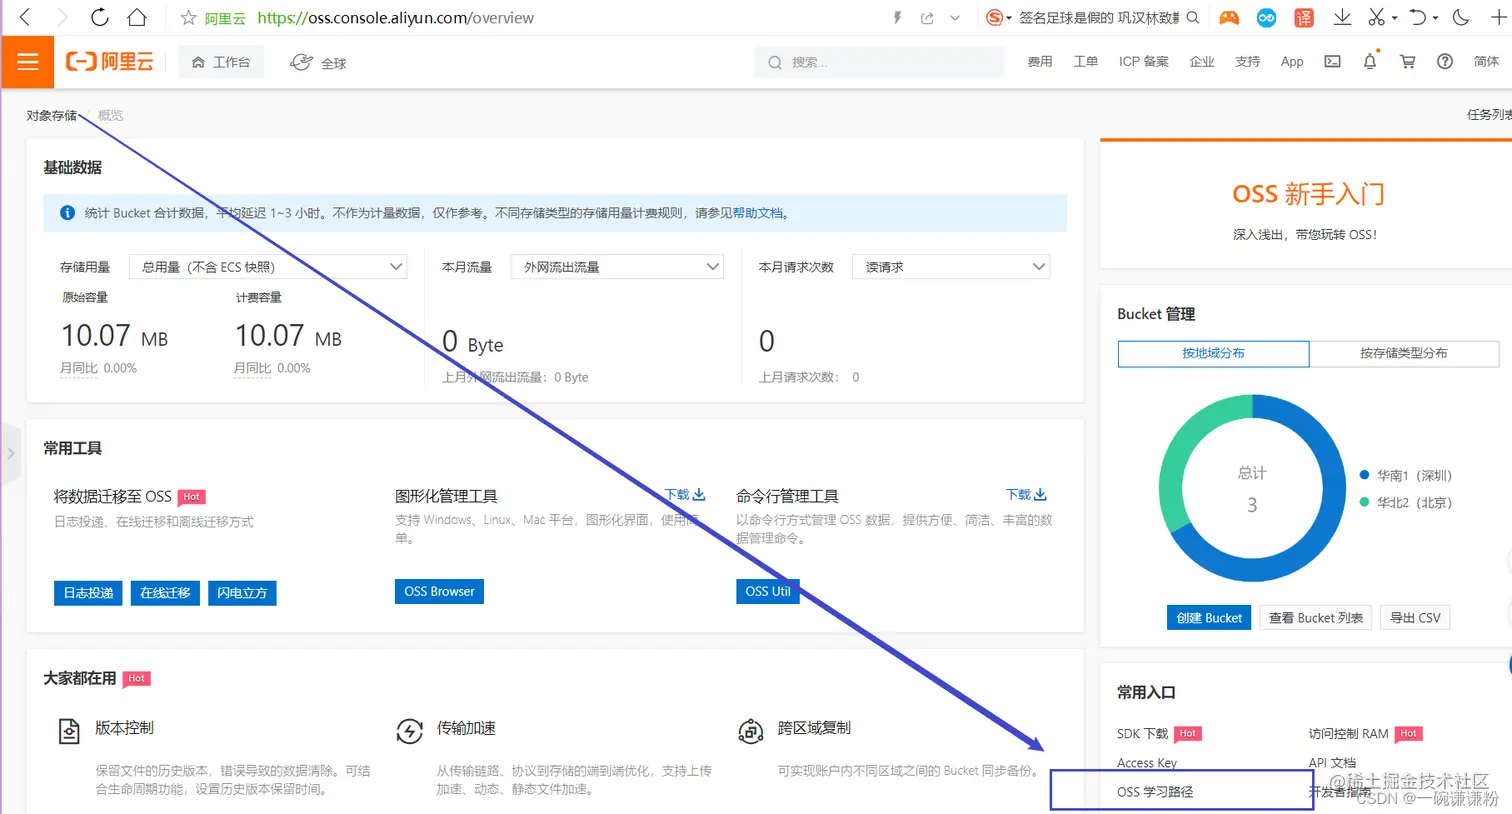
Task: Expand the collapsed left sidebar handle
Action: 10,453
